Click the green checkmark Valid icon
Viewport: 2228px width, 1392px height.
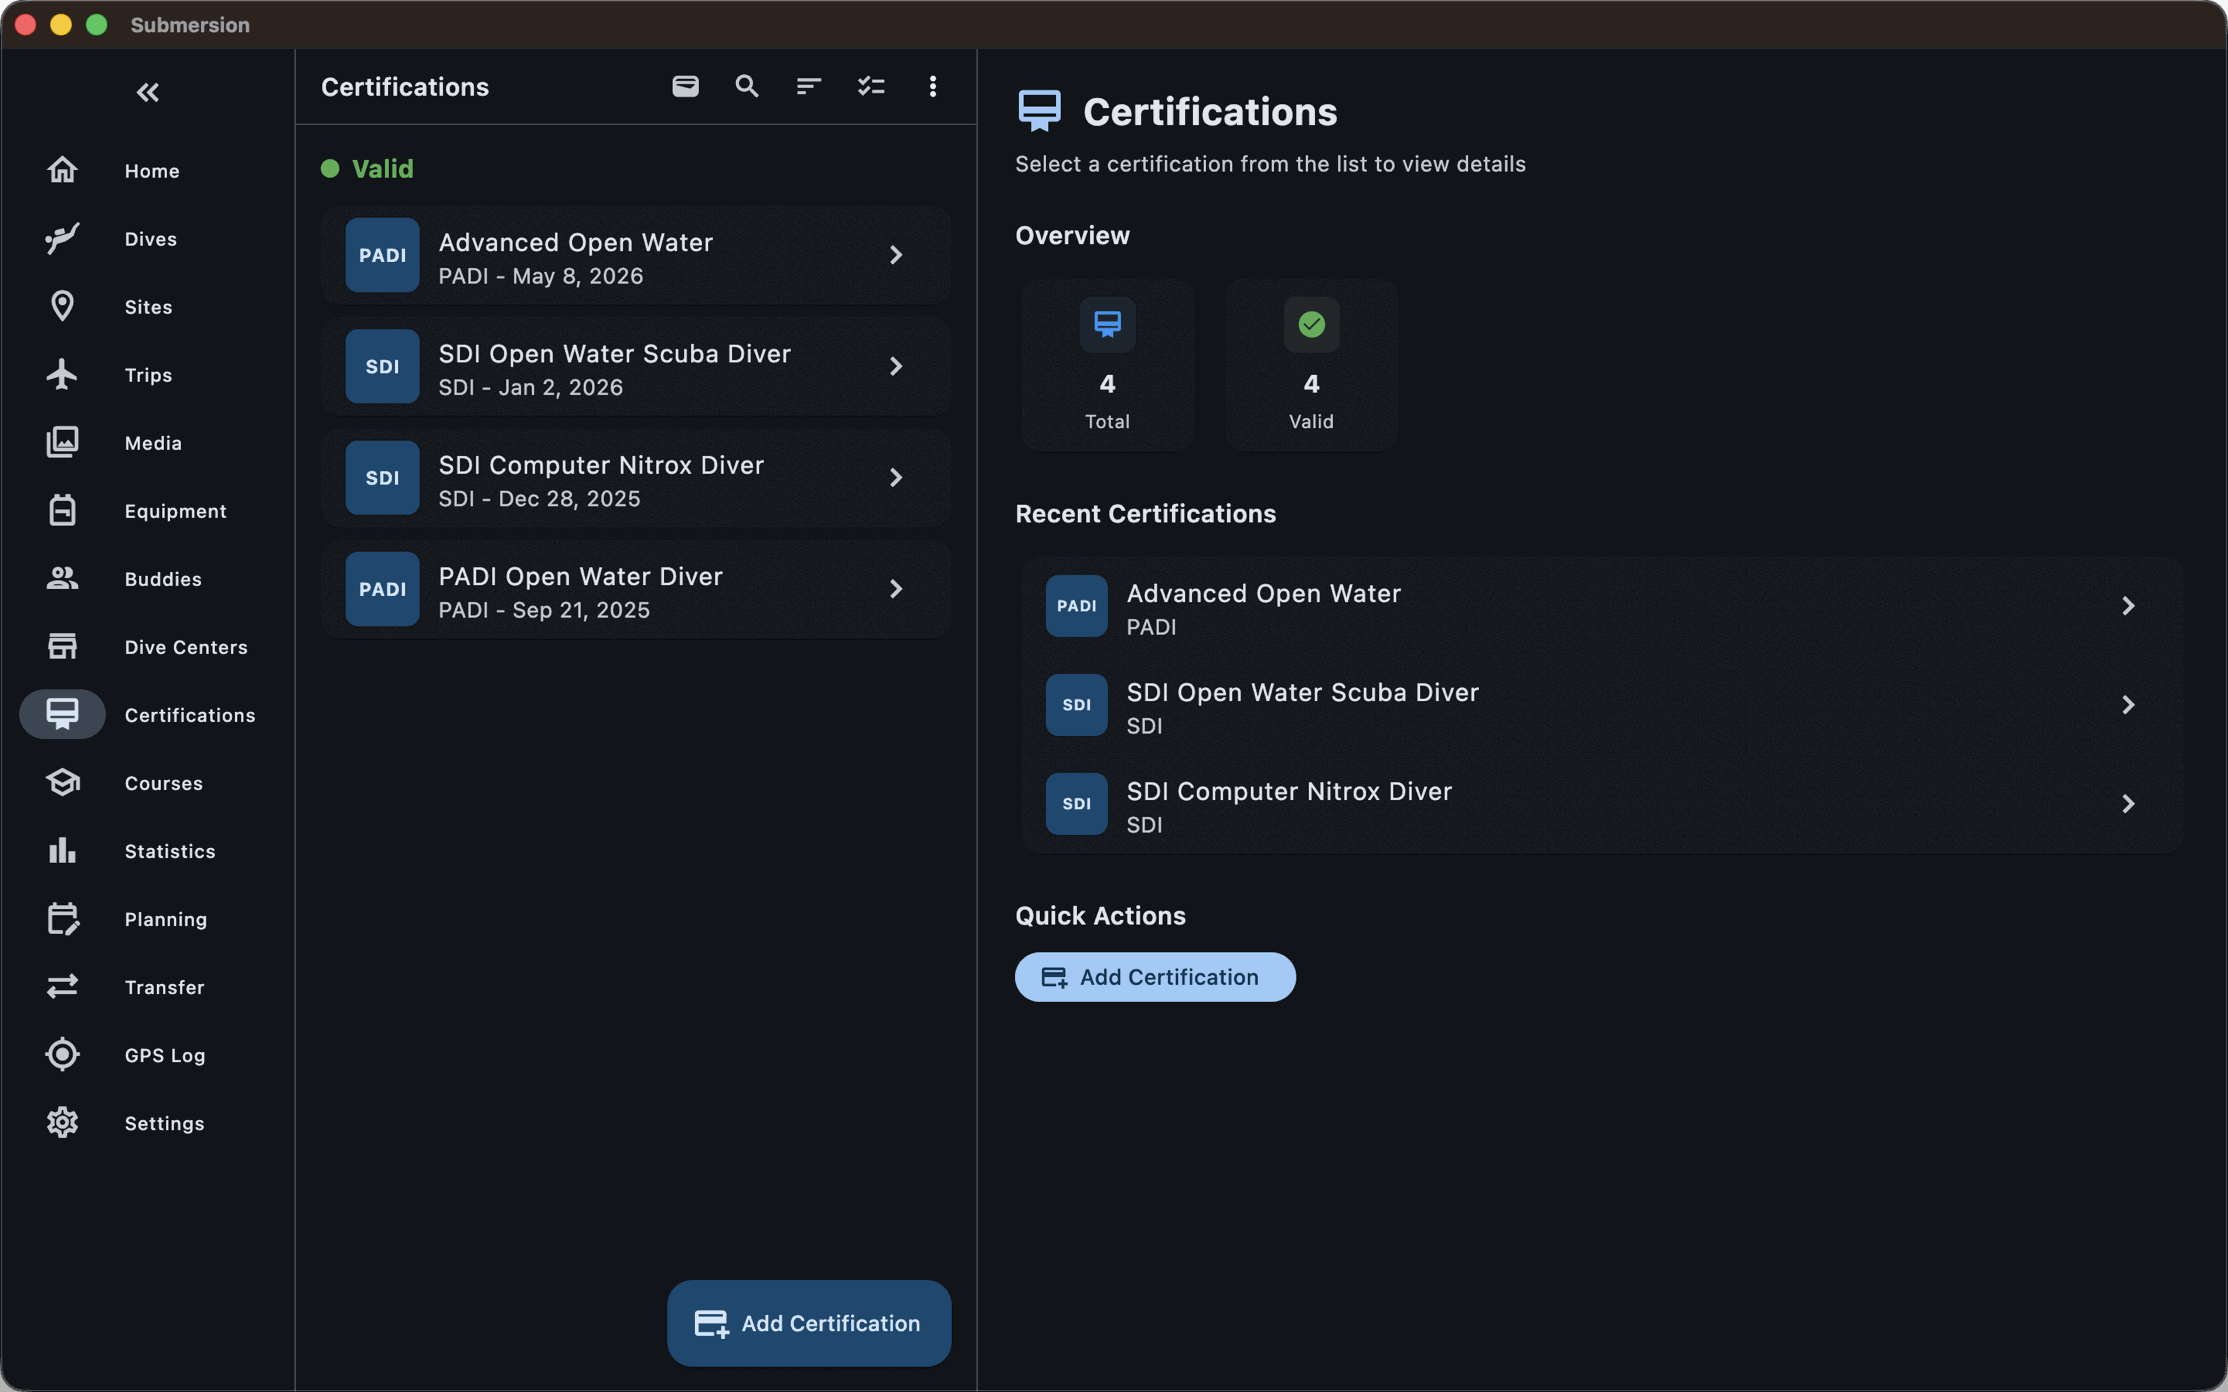(x=1311, y=324)
